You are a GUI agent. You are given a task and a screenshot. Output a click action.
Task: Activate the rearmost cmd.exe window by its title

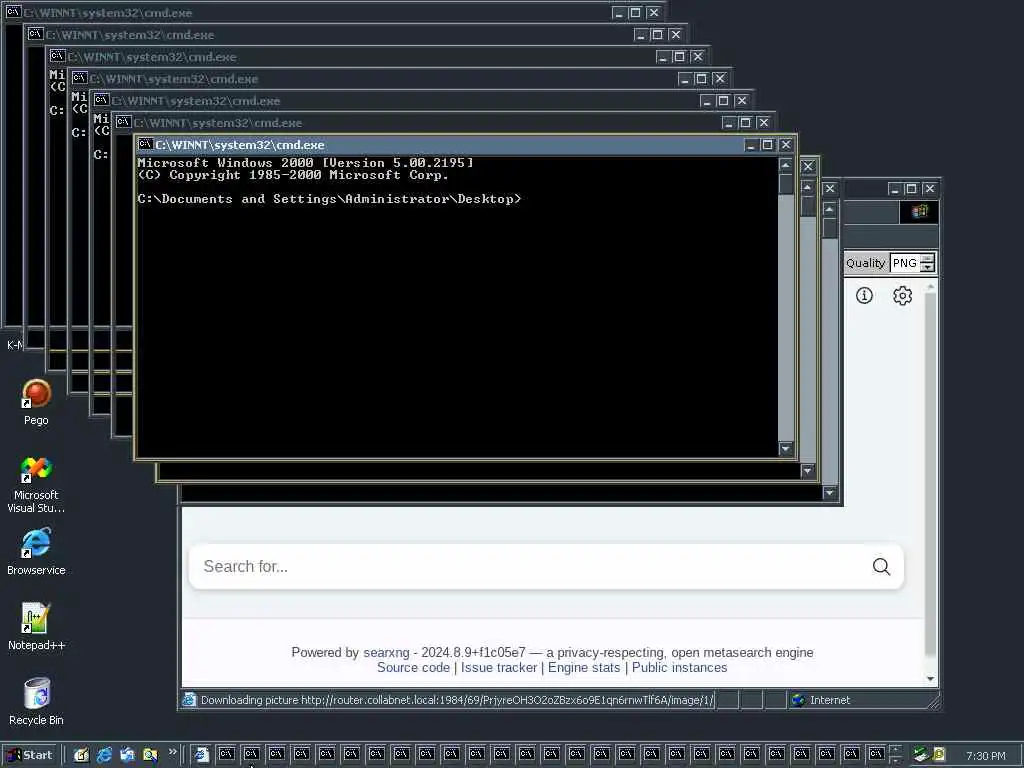[108, 12]
